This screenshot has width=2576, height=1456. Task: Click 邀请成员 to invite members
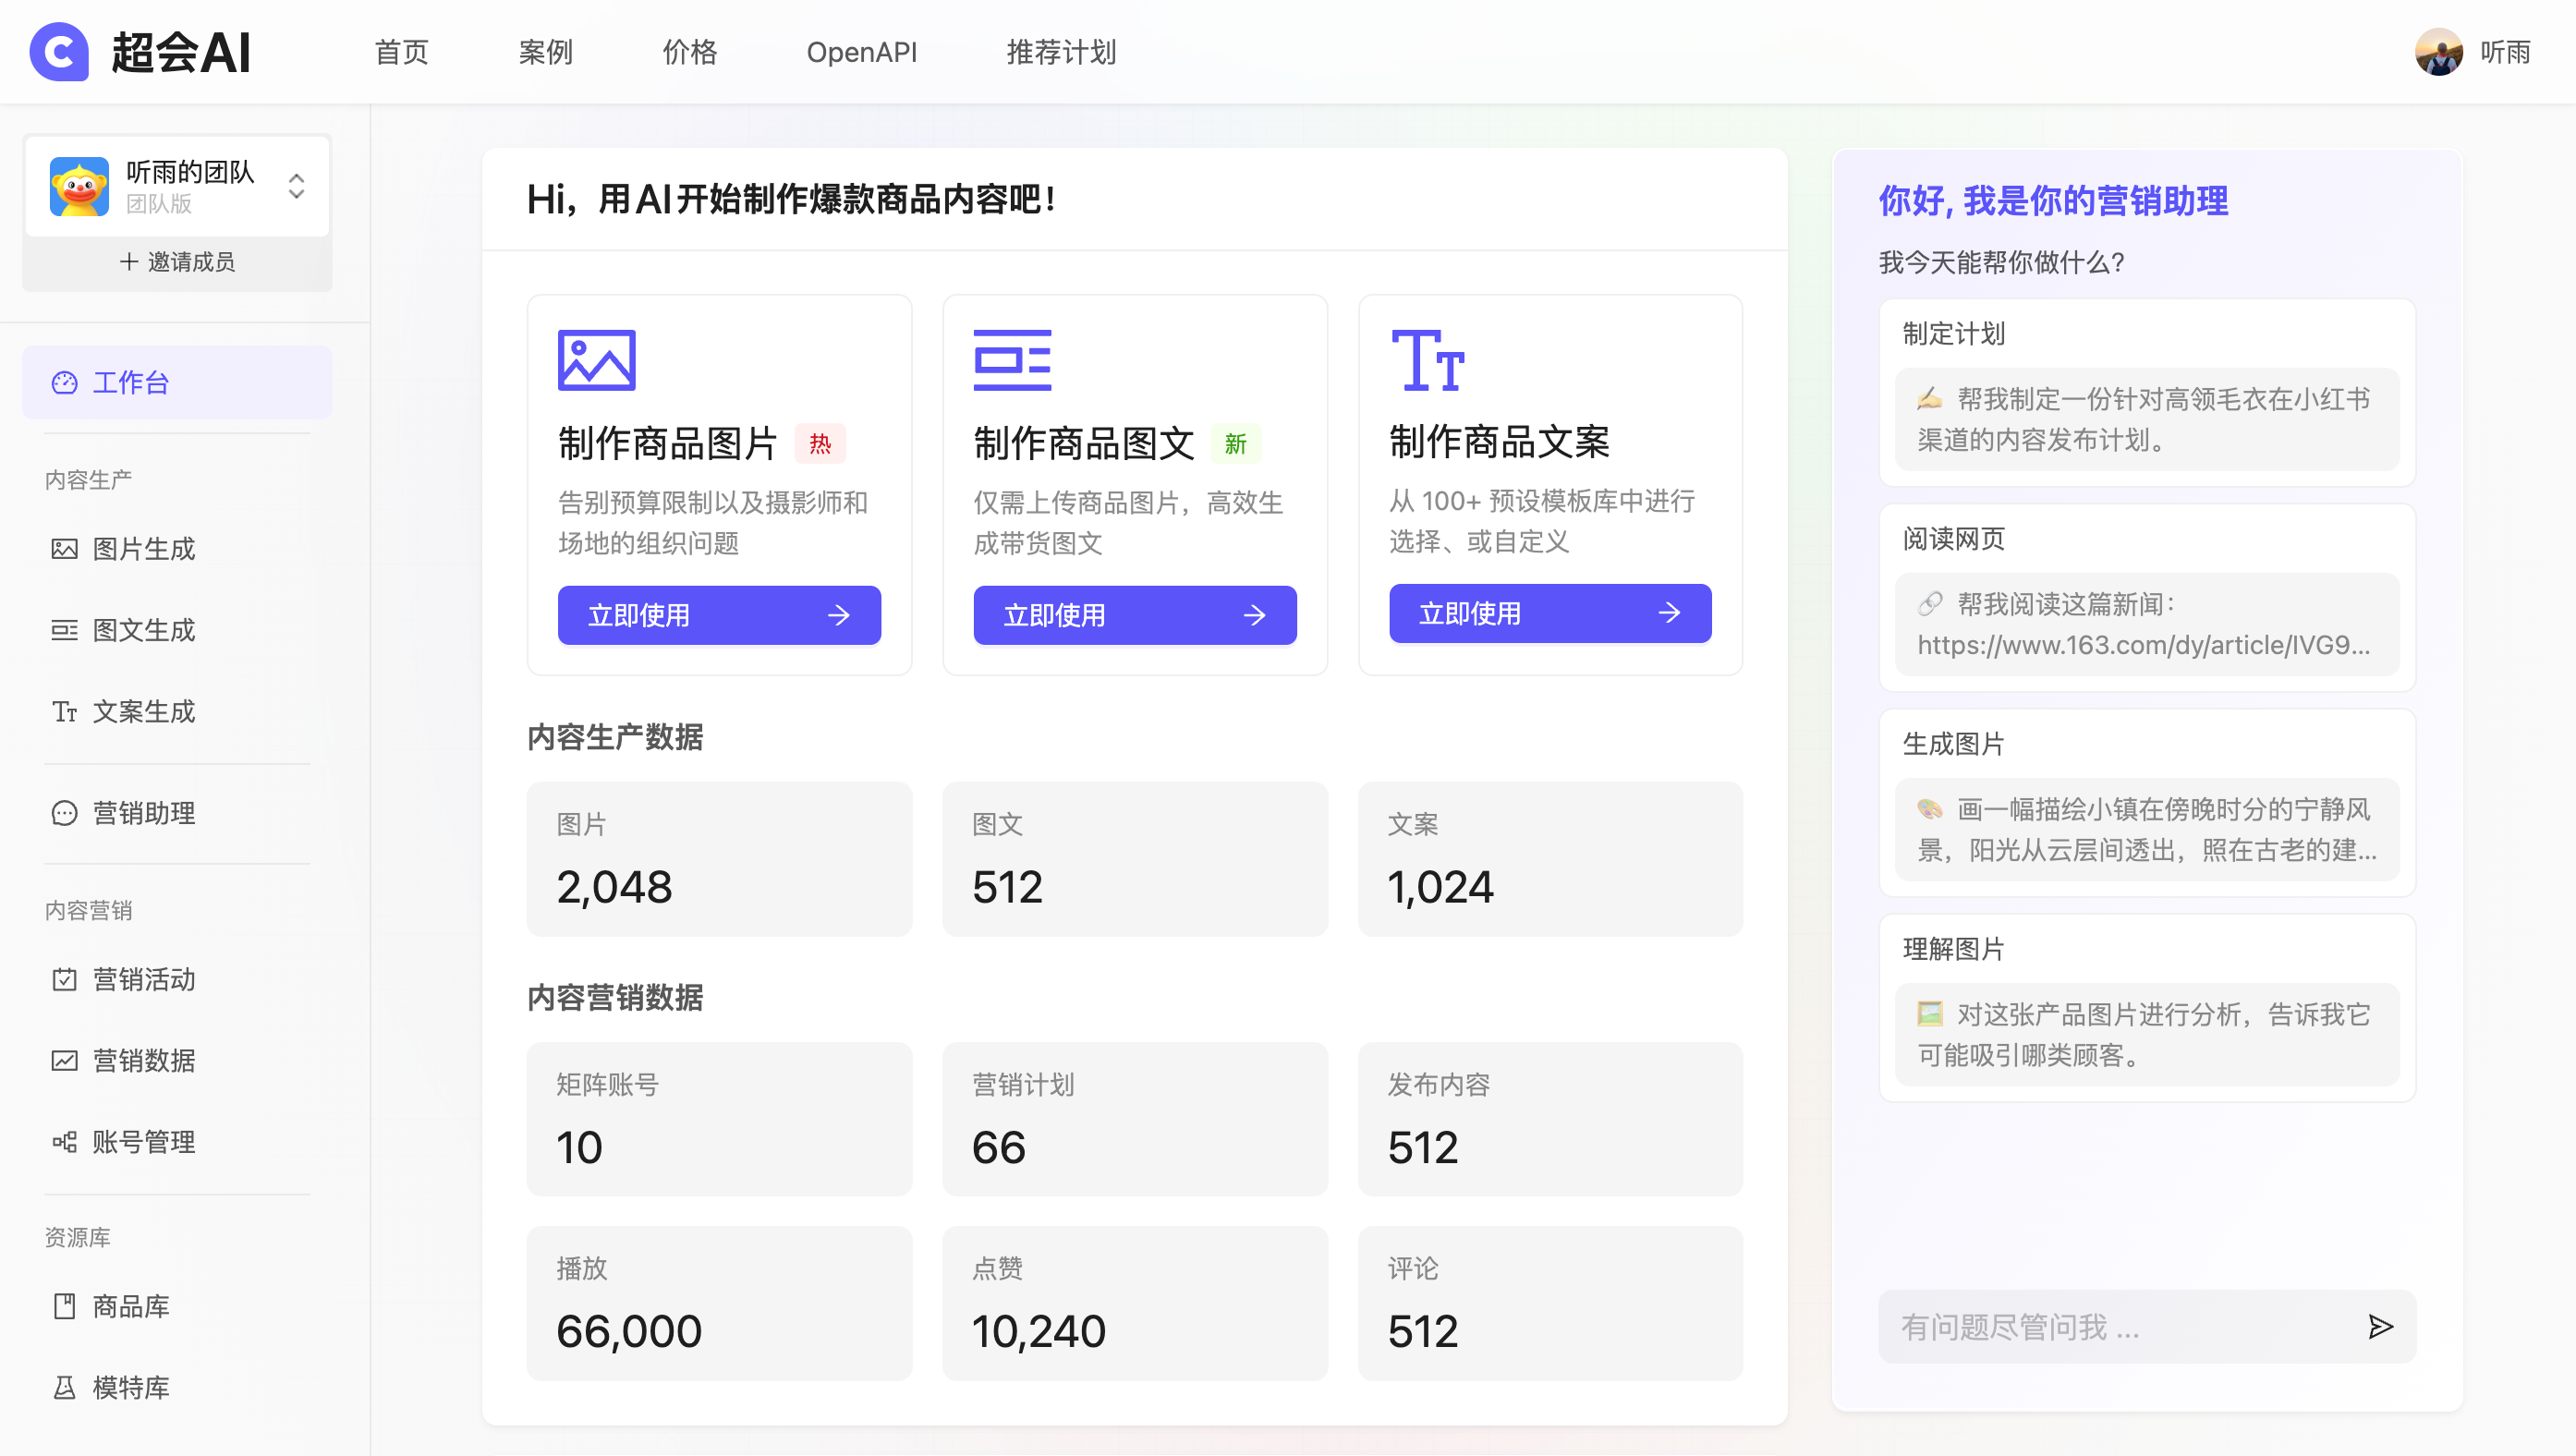click(177, 262)
